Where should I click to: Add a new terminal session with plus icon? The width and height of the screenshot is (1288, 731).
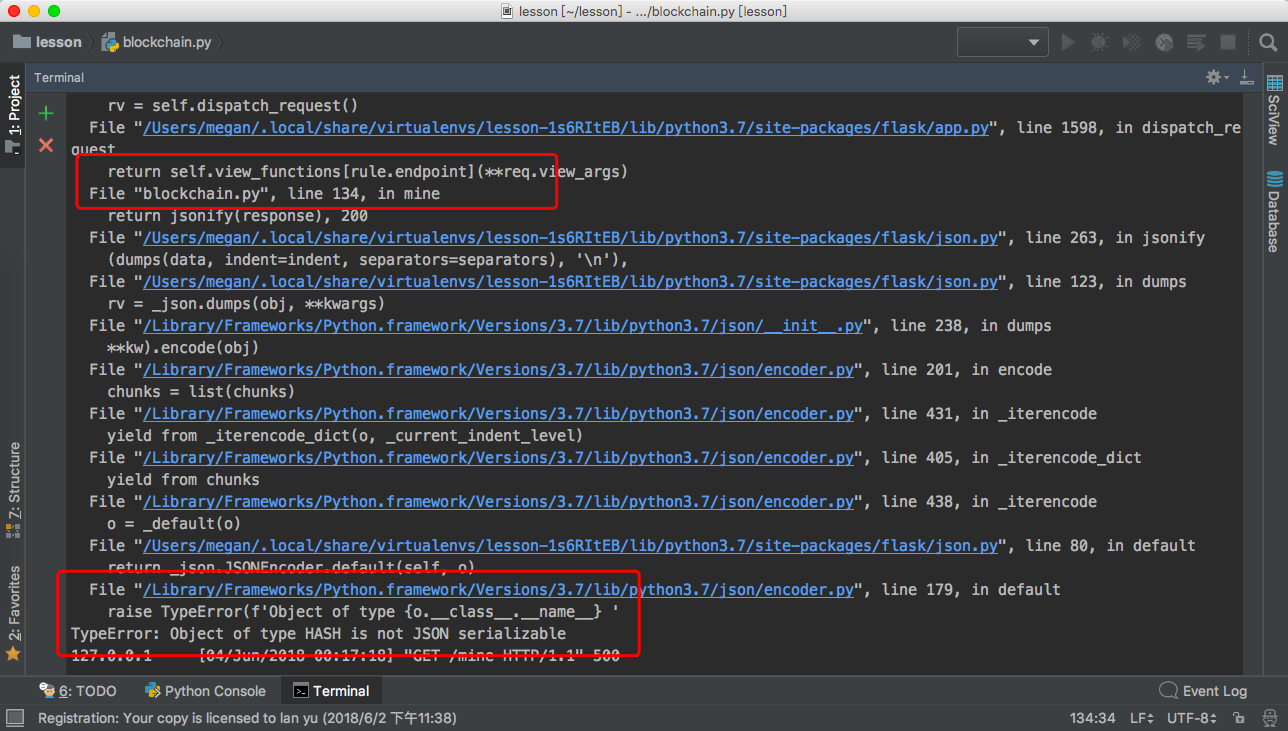coord(46,113)
